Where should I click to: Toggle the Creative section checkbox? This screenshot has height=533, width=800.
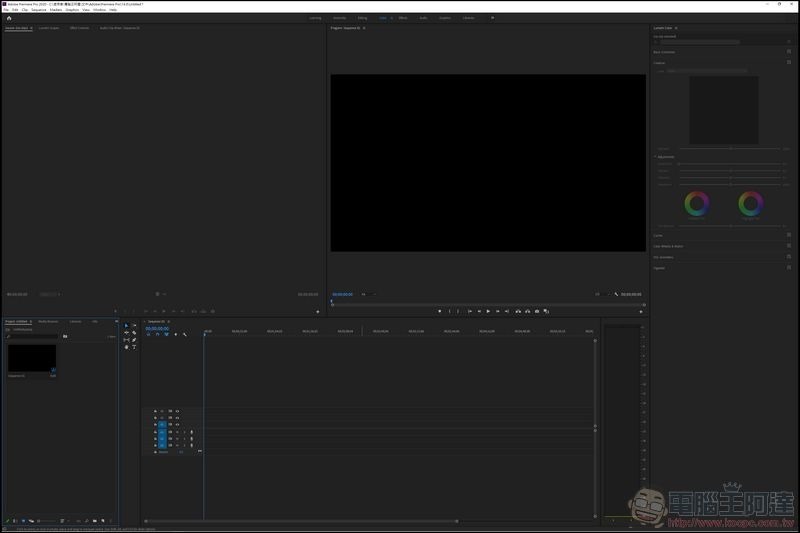pos(789,62)
